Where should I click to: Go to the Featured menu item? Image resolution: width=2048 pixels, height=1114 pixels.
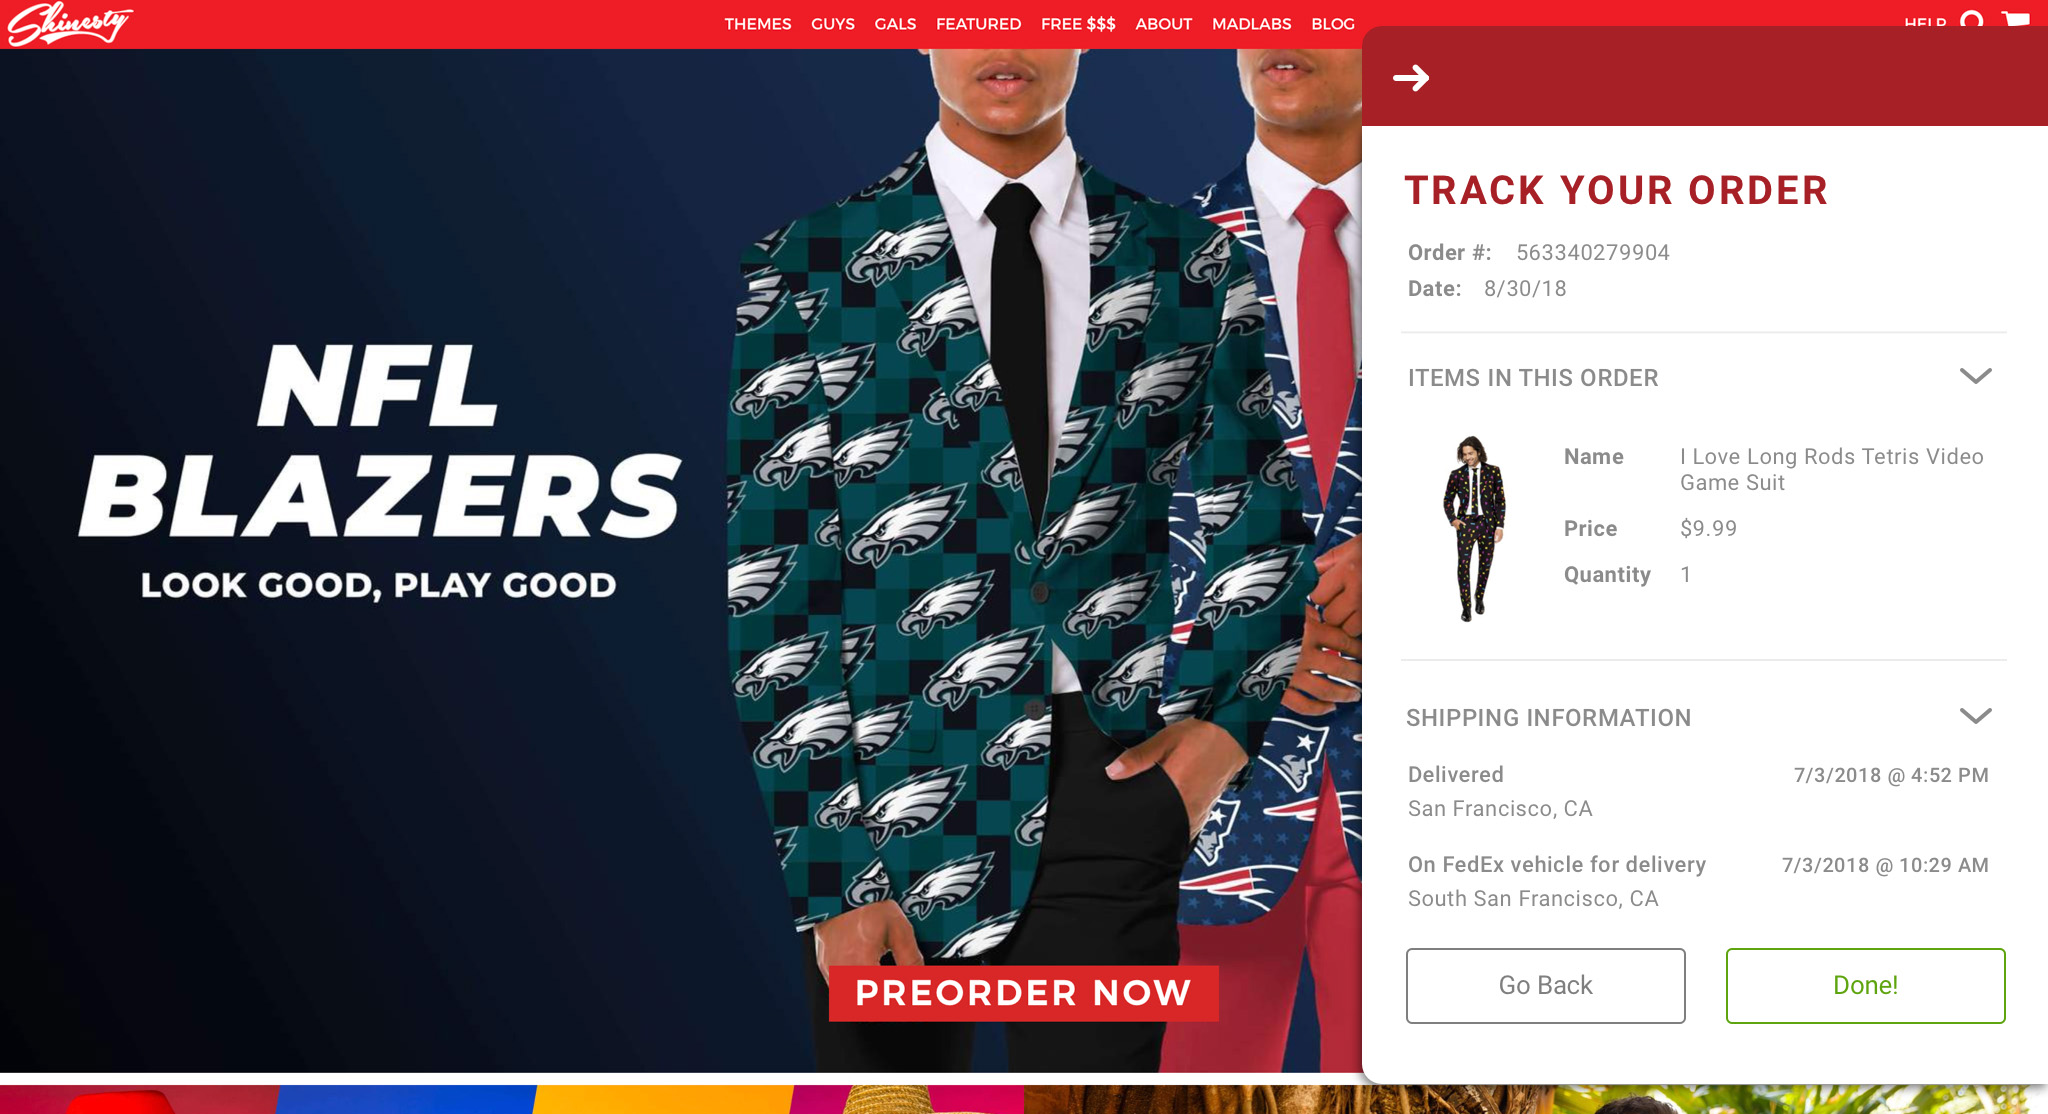(978, 24)
